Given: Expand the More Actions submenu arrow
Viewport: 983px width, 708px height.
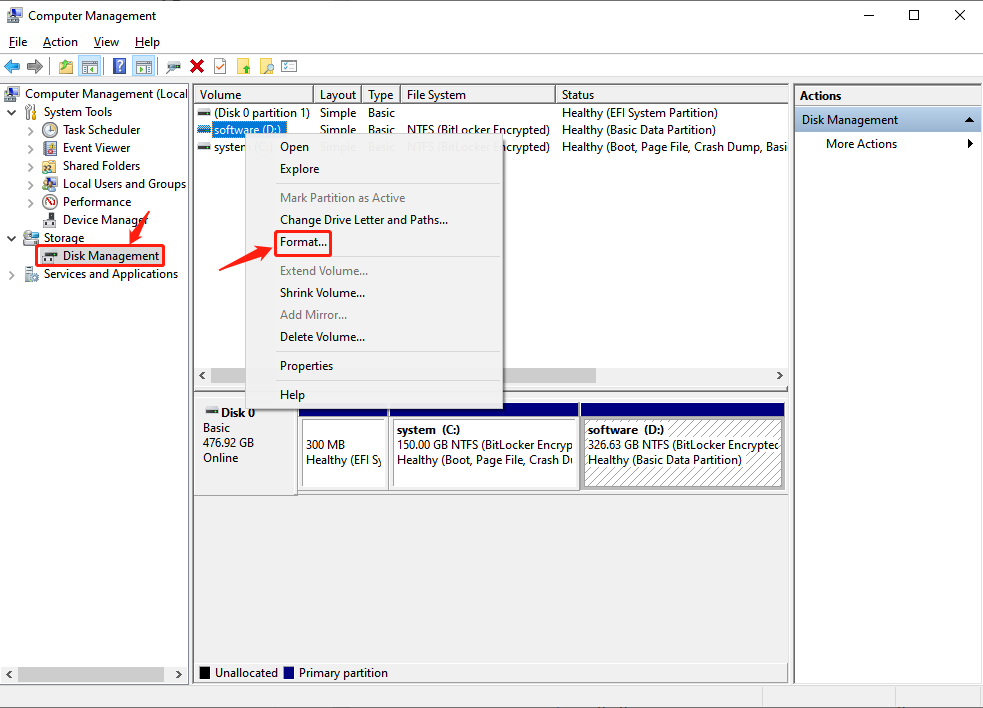Looking at the screenshot, I should [x=969, y=144].
